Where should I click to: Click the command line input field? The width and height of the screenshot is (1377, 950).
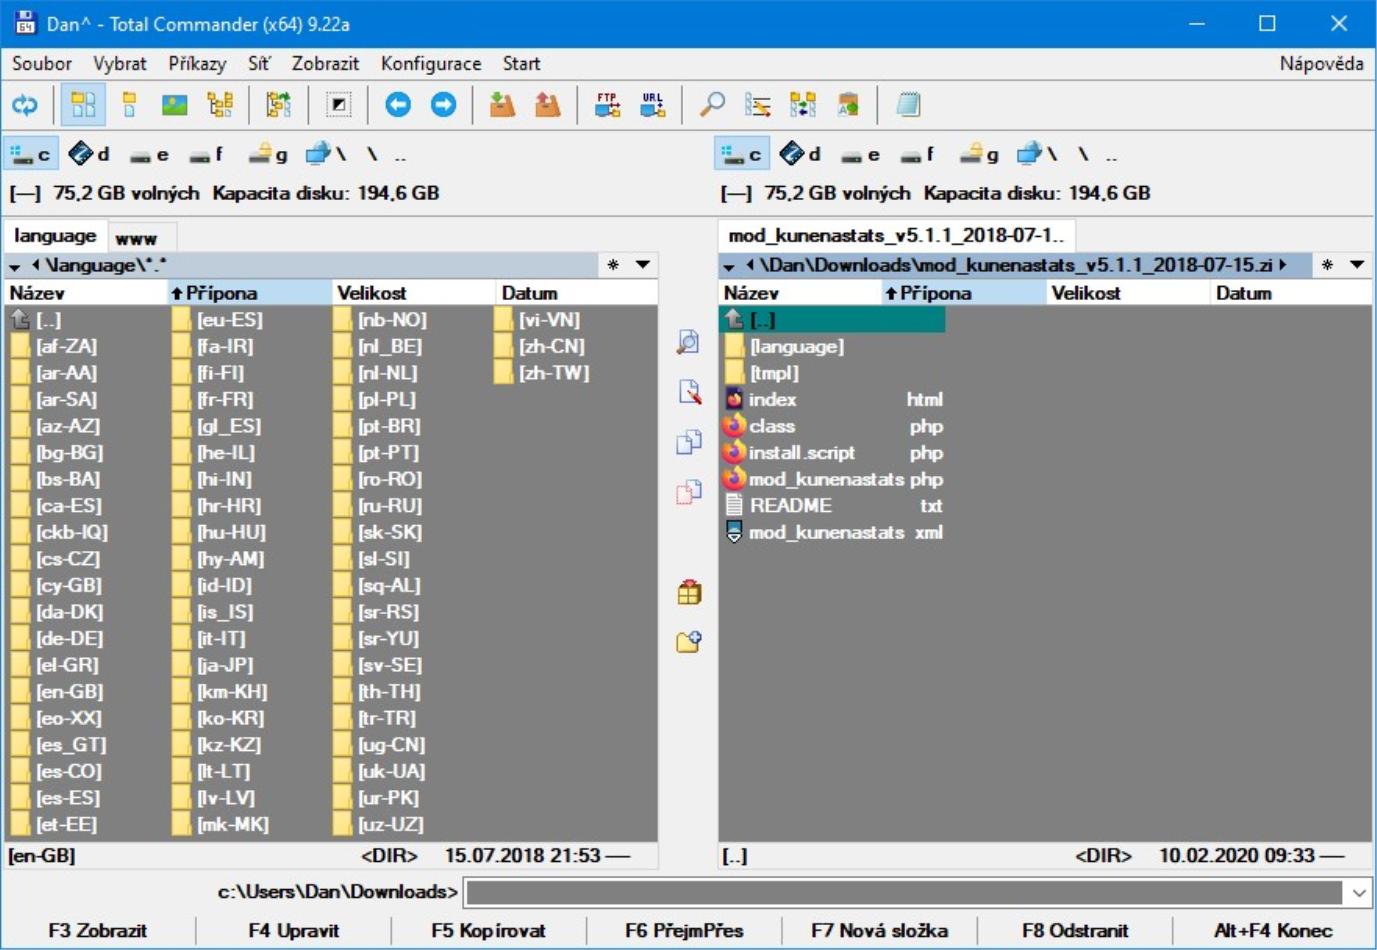pyautogui.click(x=905, y=892)
